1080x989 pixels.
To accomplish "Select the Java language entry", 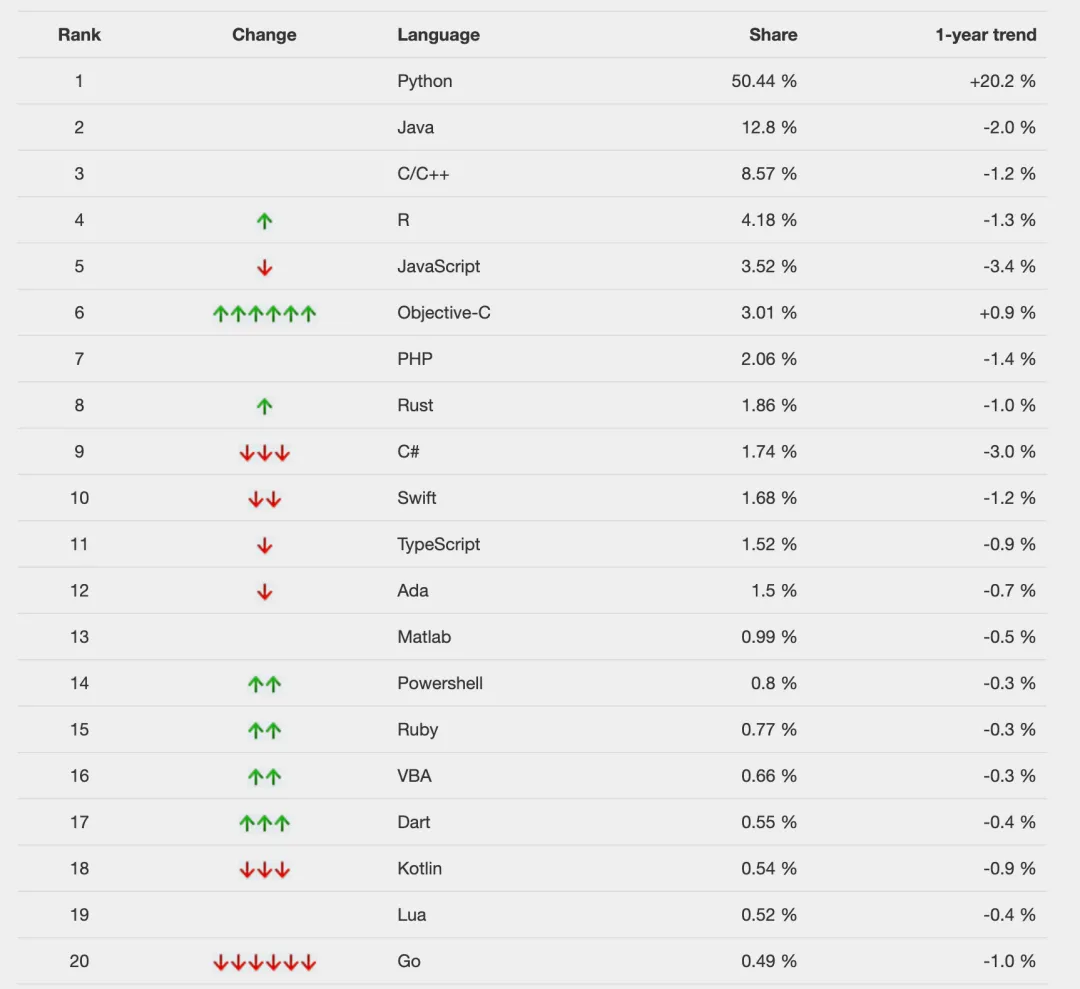I will (415, 127).
